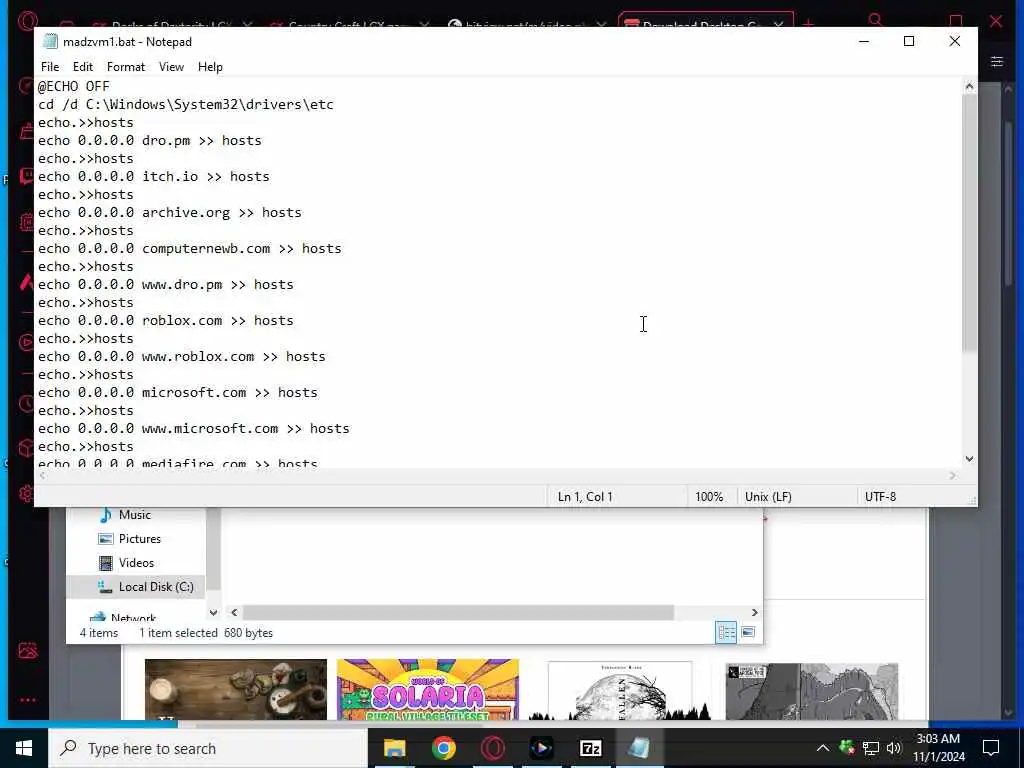Open Opera GX Easy Setup sliders icon

[x=997, y=62]
